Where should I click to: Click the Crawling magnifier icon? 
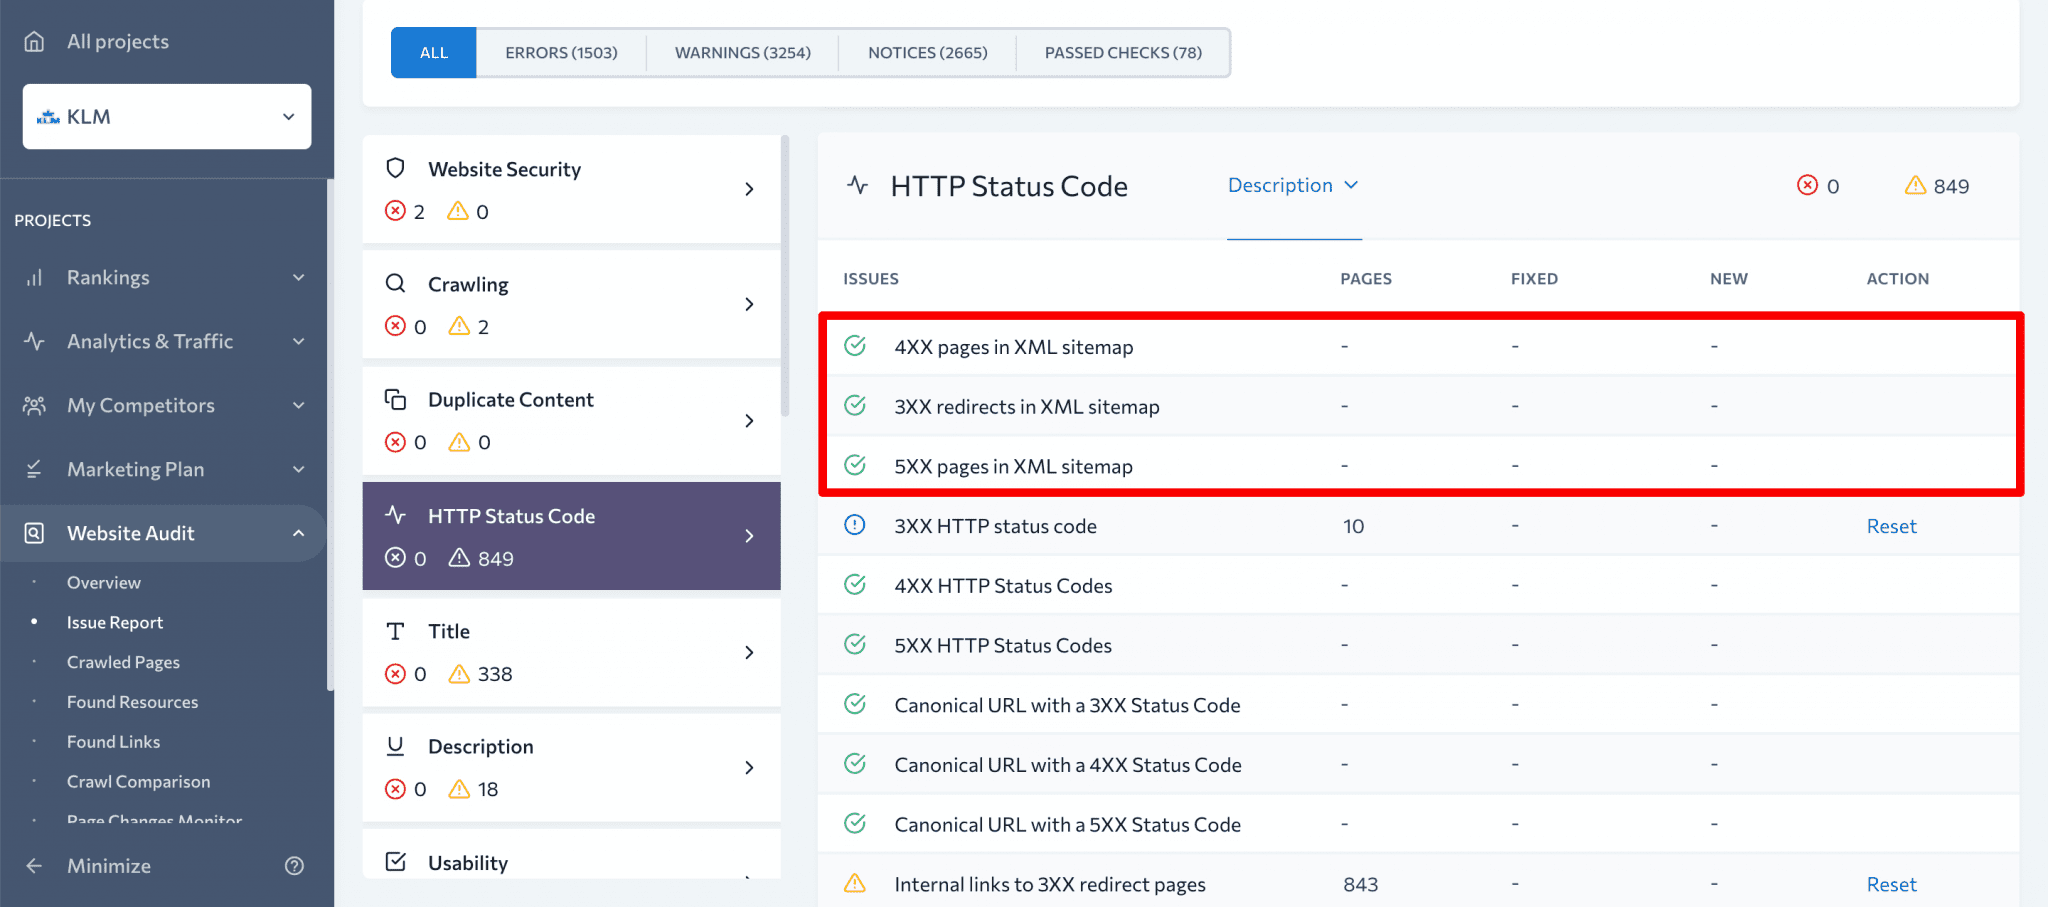click(x=396, y=284)
